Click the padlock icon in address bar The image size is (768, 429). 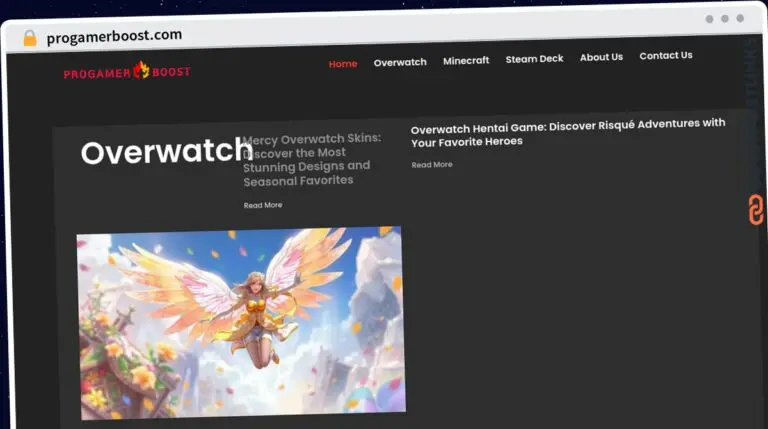[30, 38]
